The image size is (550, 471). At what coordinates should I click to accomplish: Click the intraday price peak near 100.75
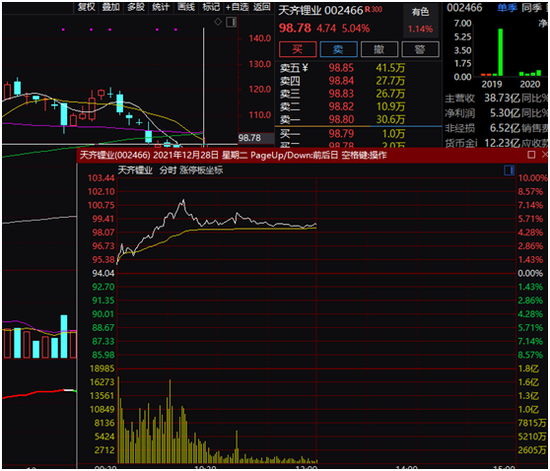click(x=183, y=201)
